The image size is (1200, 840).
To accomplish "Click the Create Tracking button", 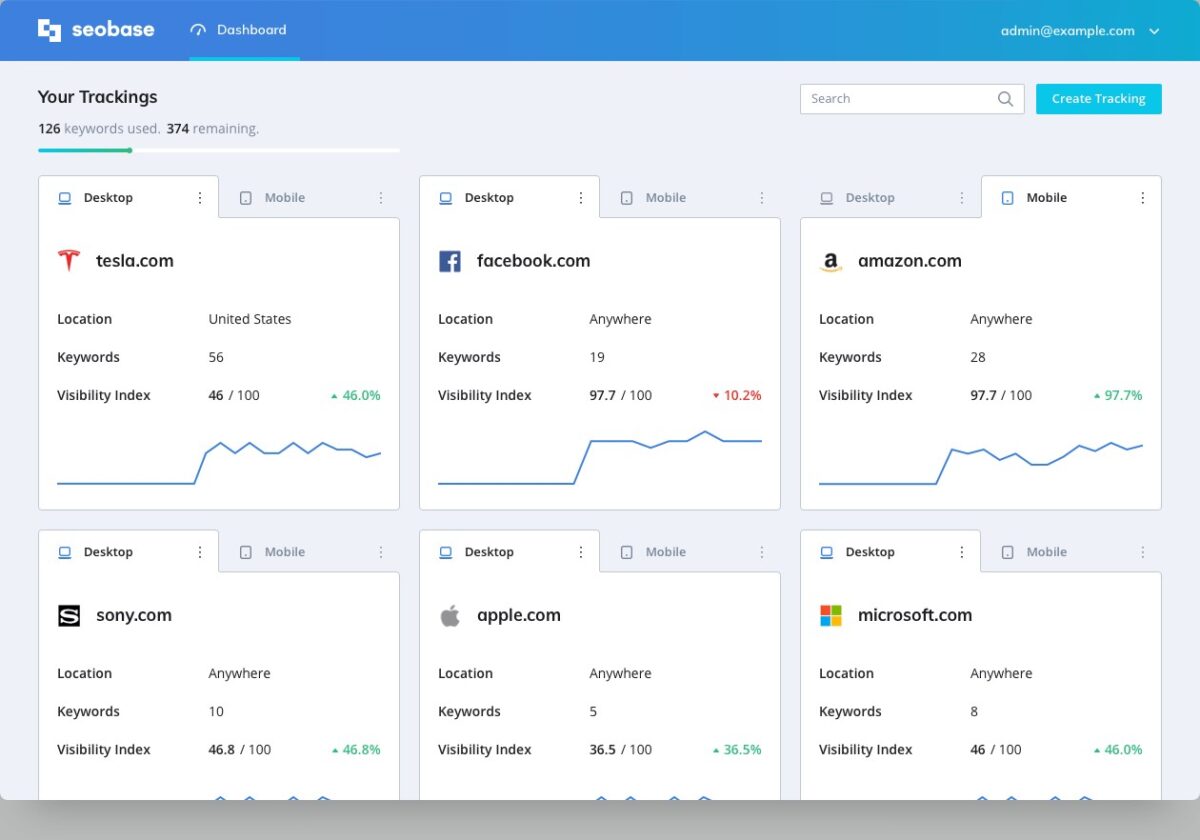I will 1098,99.
